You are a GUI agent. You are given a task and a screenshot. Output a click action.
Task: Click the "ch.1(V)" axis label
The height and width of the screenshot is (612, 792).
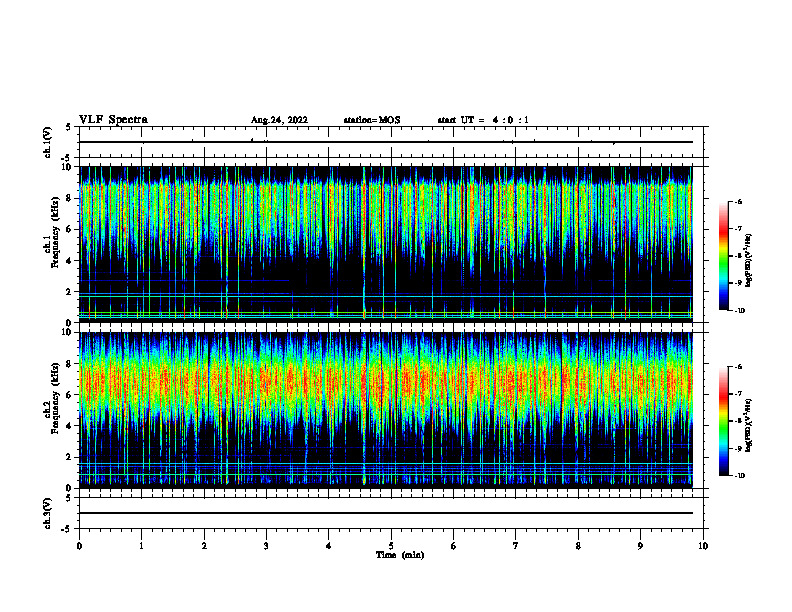pyautogui.click(x=47, y=142)
